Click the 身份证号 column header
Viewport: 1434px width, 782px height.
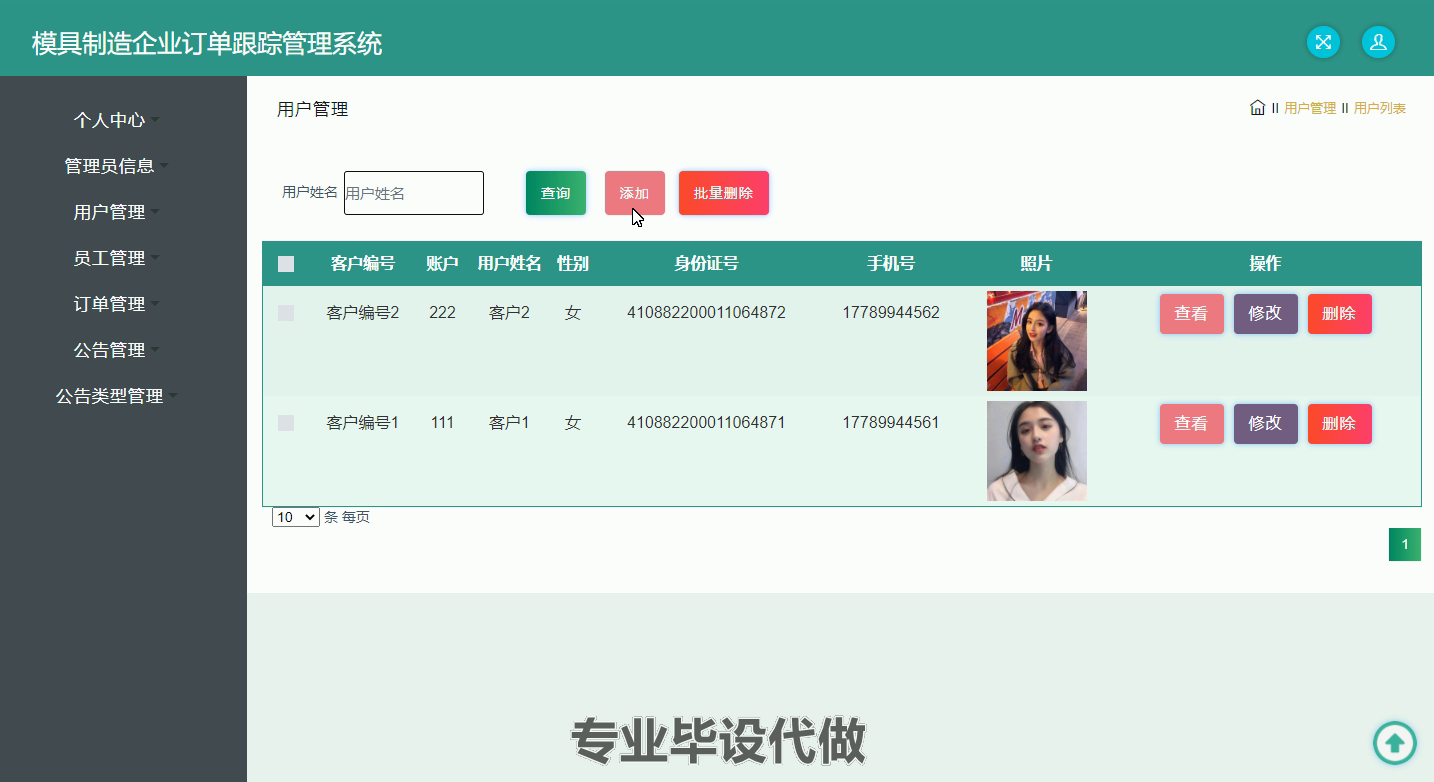pyautogui.click(x=706, y=264)
